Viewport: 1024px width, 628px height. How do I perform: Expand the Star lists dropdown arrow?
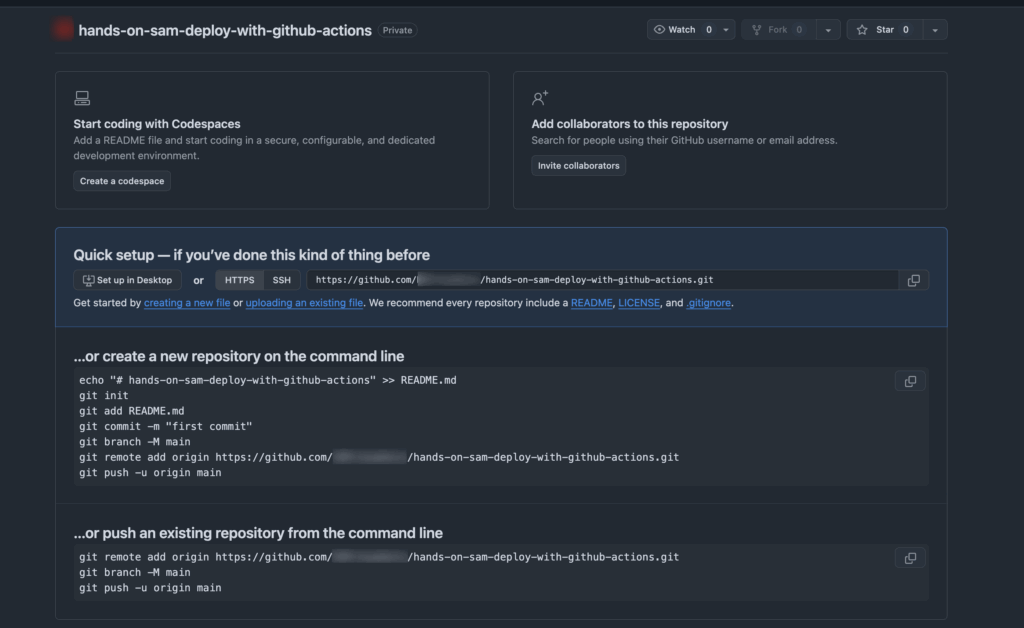934,30
